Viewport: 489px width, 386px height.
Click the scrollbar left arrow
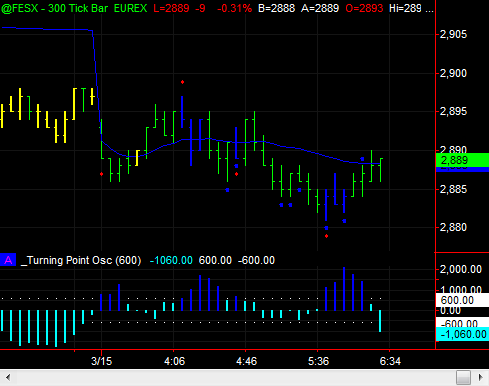(x=8, y=378)
